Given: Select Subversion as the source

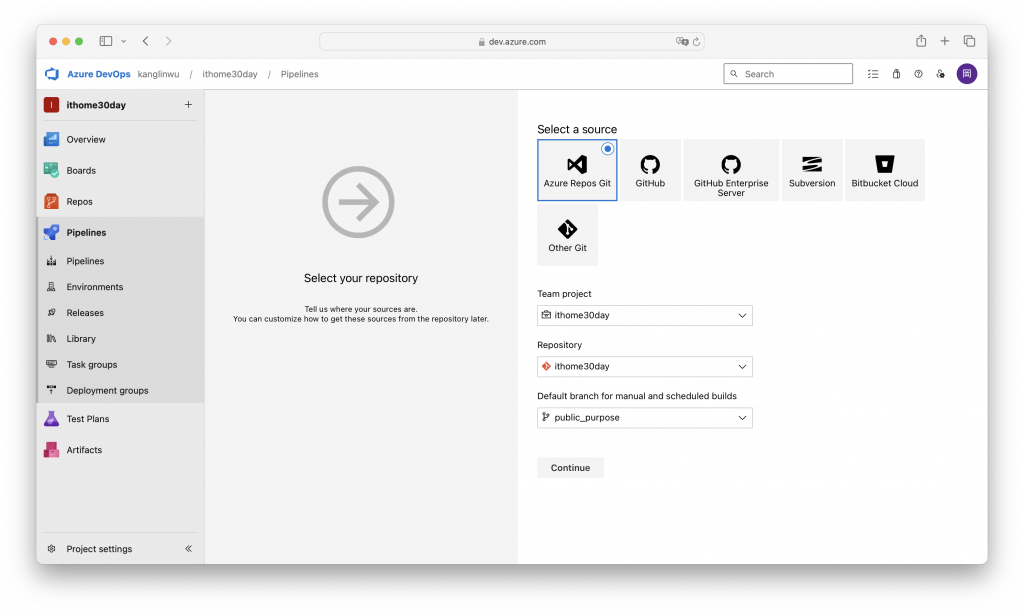Looking at the screenshot, I should (x=812, y=170).
